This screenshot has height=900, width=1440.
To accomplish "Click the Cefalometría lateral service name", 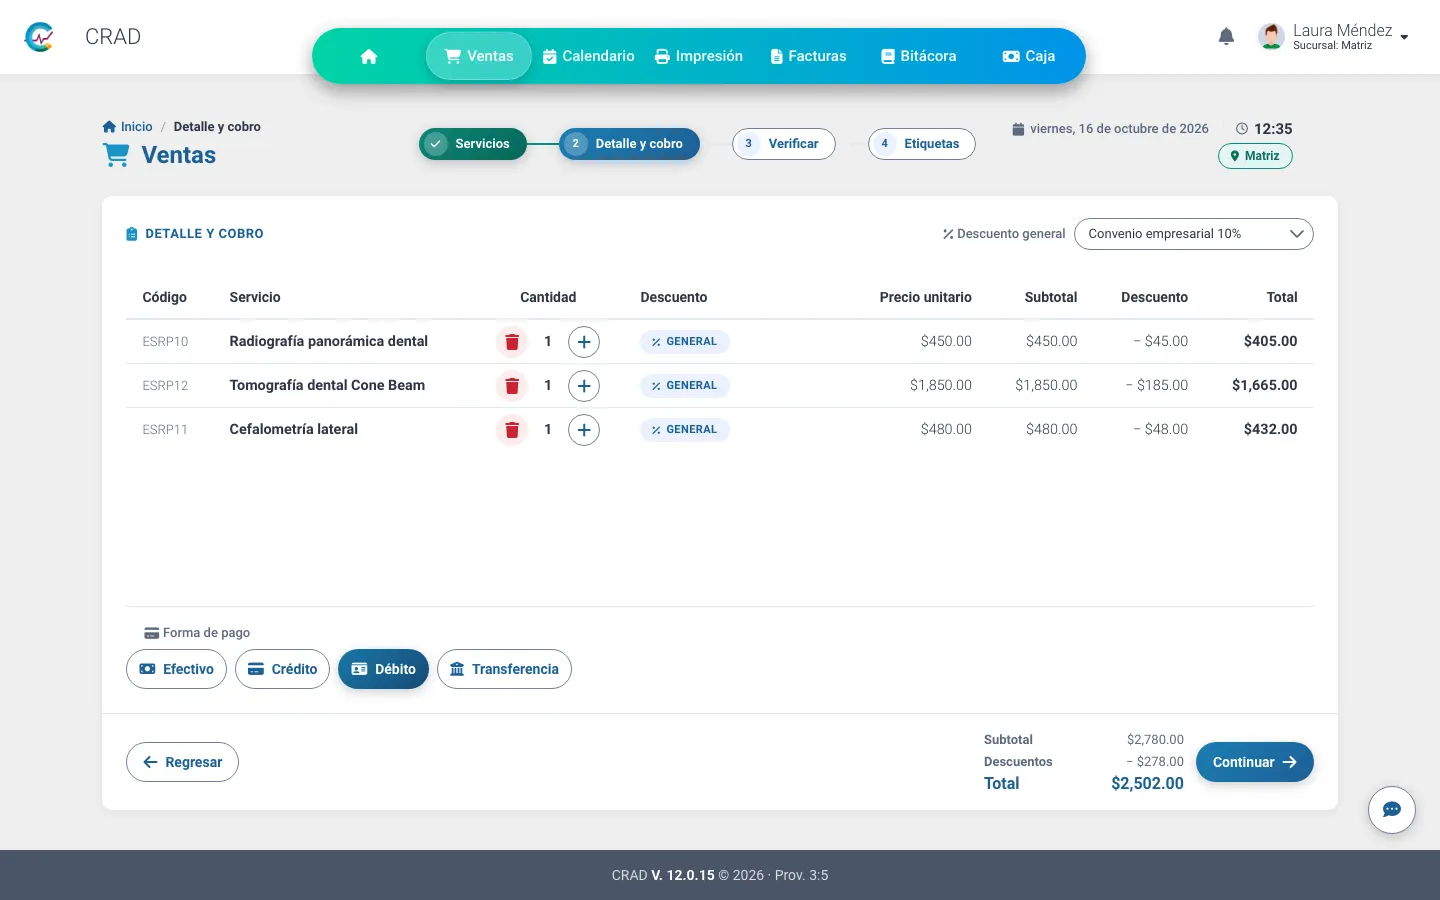I will coord(294,430).
